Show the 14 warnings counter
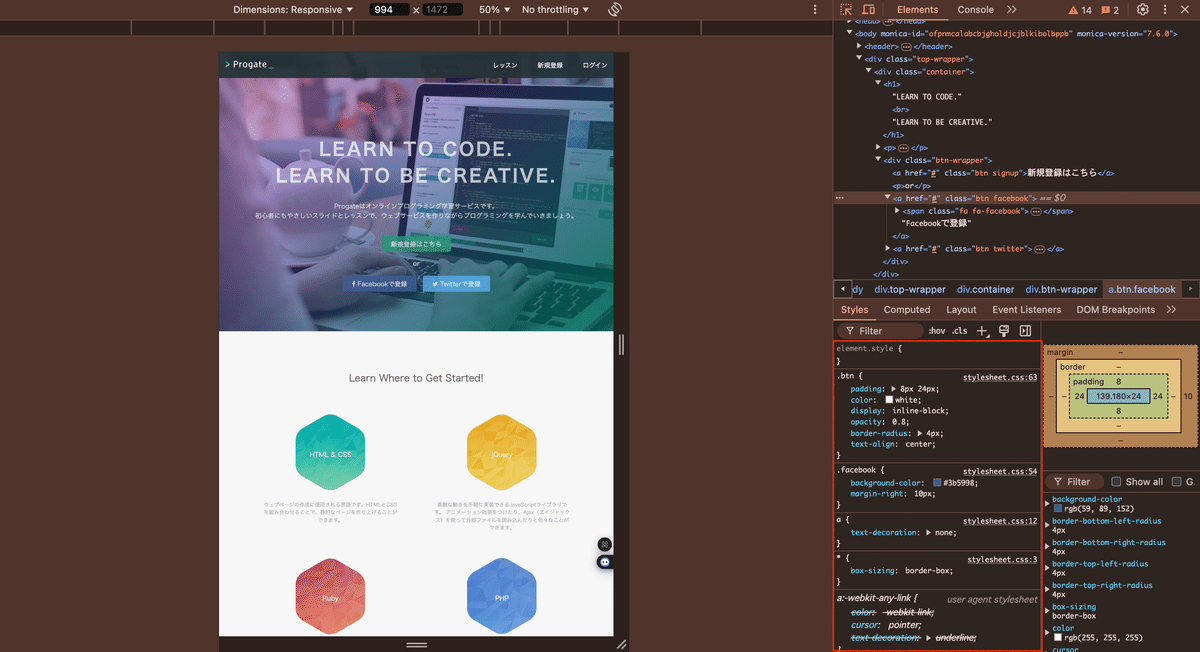The width and height of the screenshot is (1200, 652). (x=1080, y=10)
